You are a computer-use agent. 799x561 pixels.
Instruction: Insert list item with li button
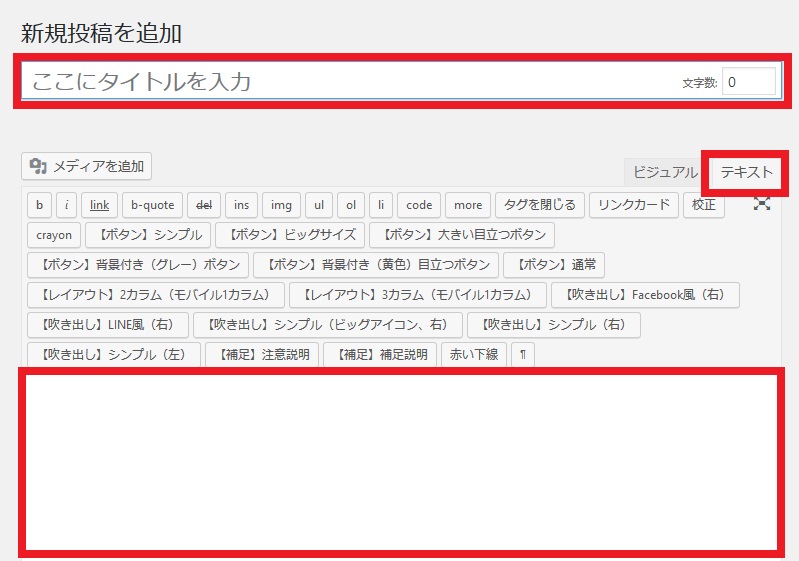click(x=381, y=205)
